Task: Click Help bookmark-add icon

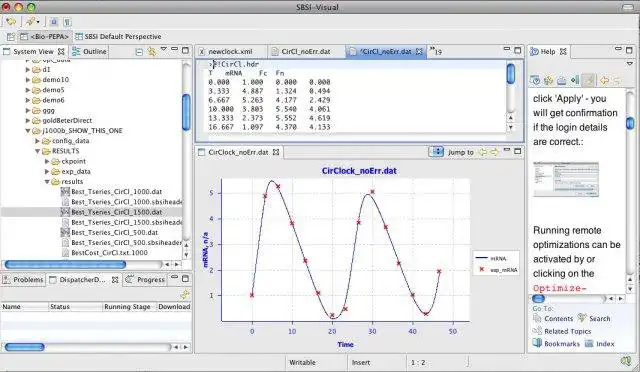Action: click(575, 80)
